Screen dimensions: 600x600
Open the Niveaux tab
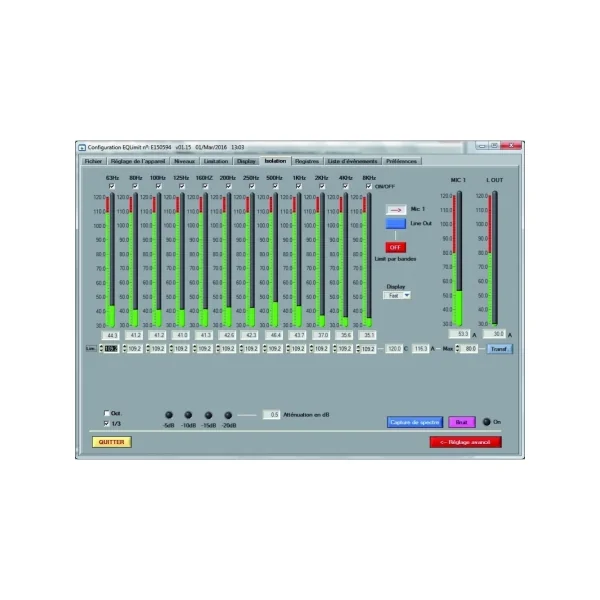(x=184, y=161)
